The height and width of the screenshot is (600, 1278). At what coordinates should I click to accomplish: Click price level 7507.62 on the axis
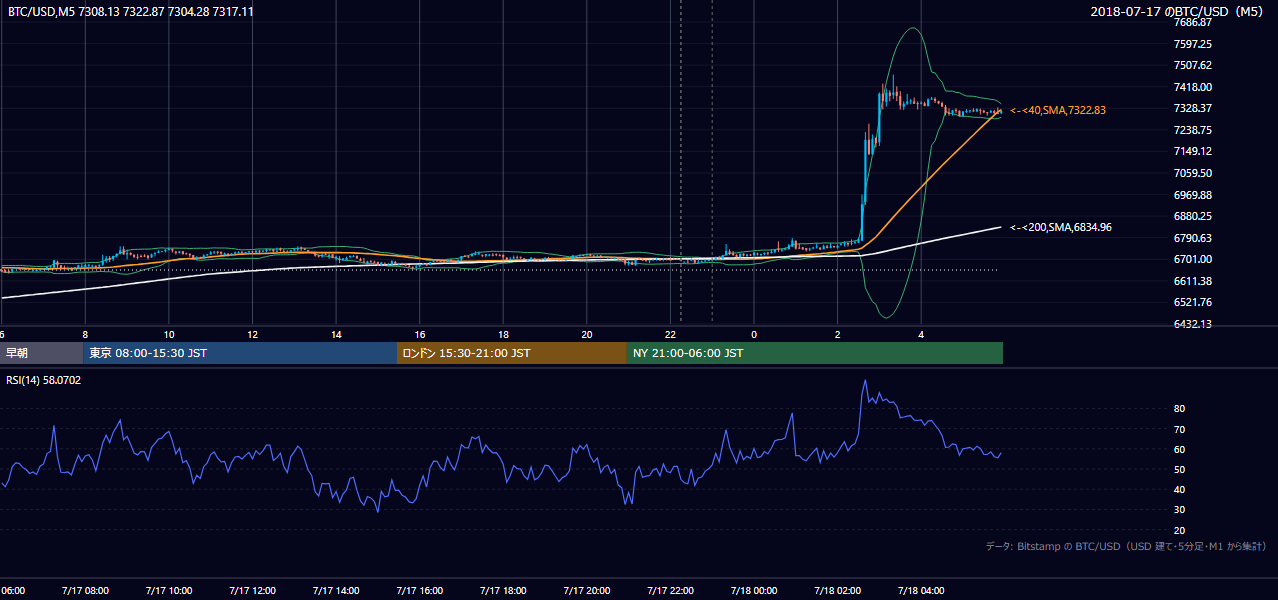click(1193, 65)
